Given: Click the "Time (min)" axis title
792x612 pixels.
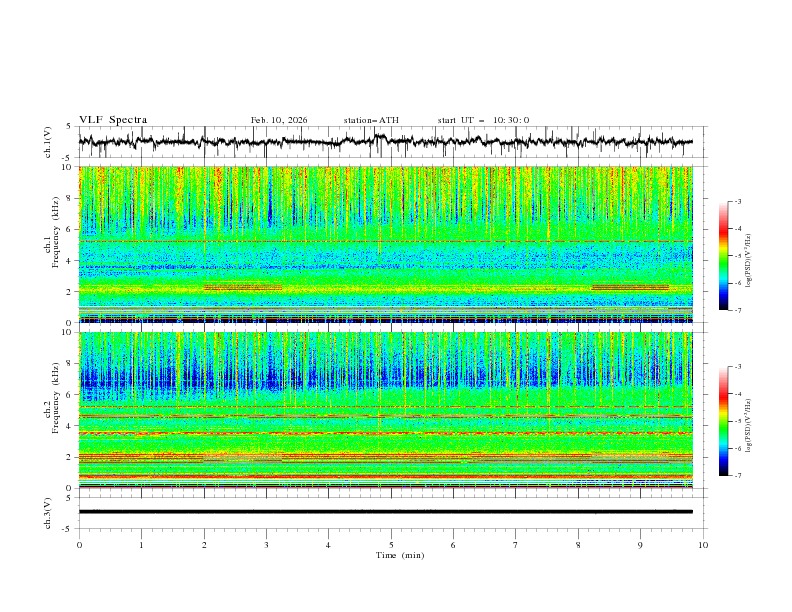Looking at the screenshot, I should point(400,555).
